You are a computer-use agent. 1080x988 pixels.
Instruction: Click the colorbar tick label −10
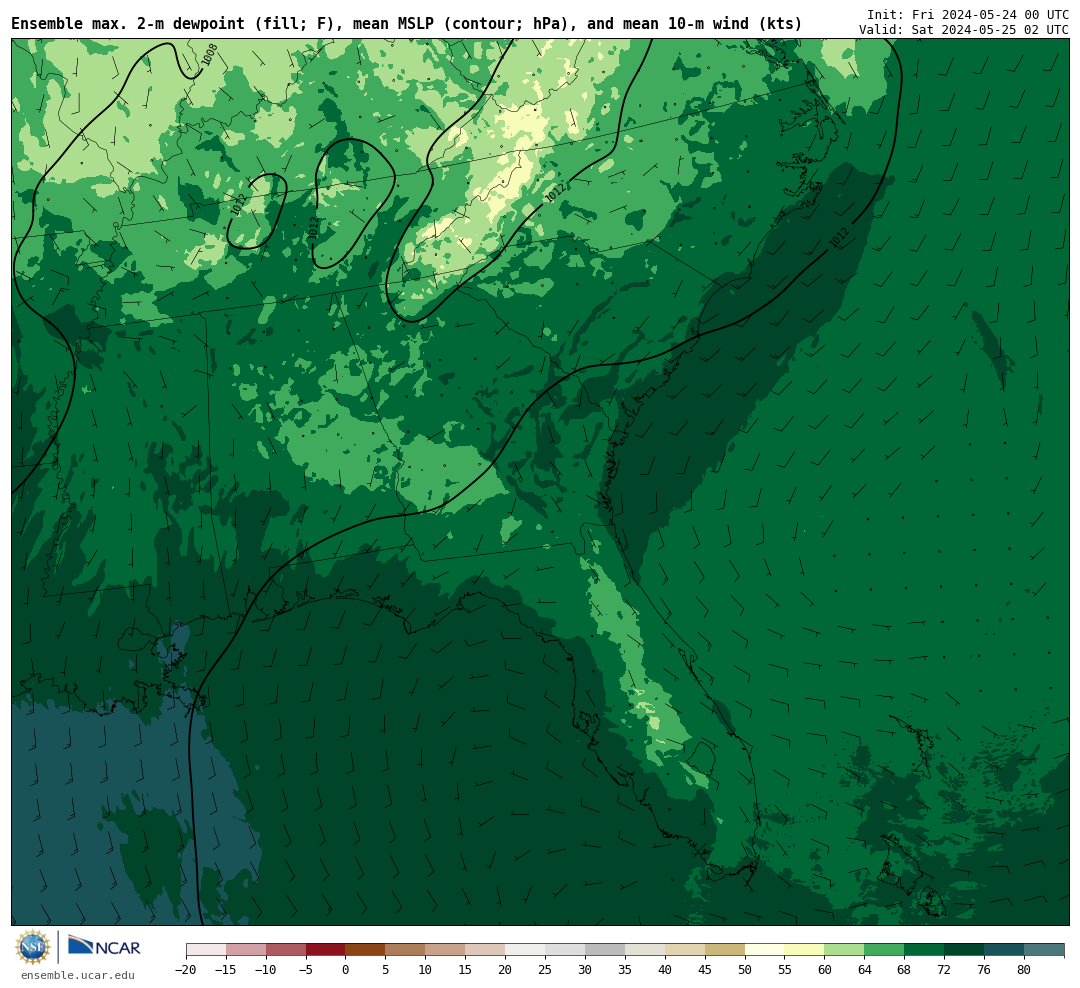point(266,969)
